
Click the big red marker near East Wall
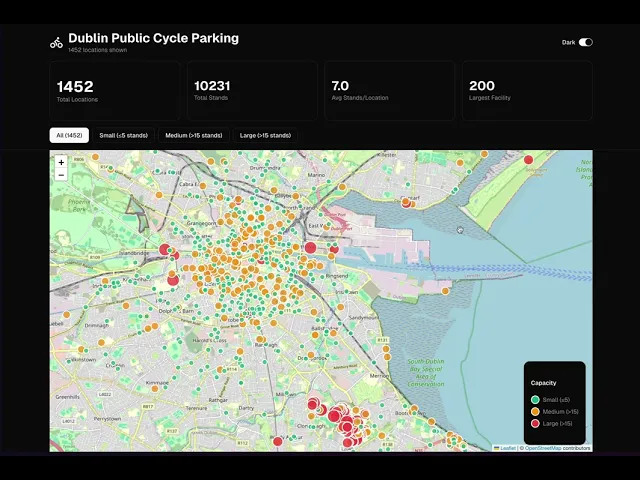[311, 247]
